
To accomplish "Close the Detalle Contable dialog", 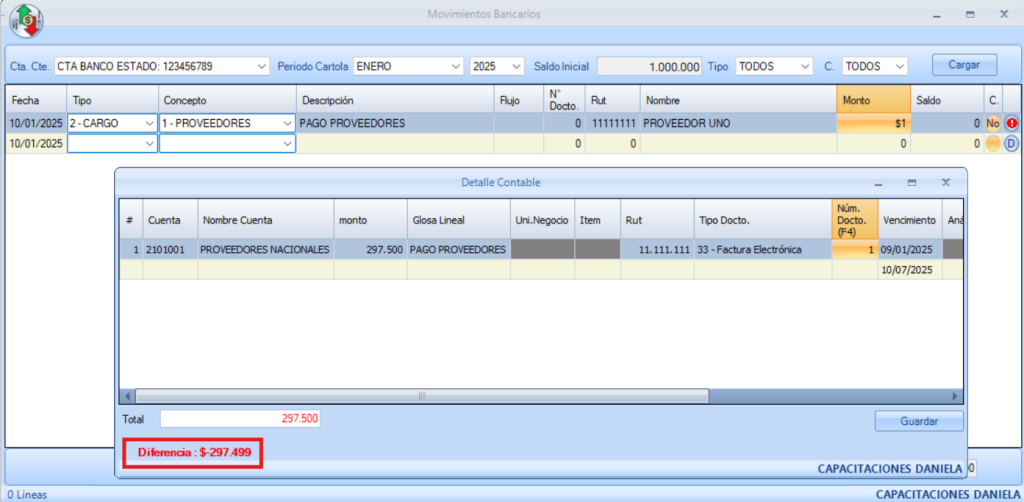I will [x=946, y=183].
